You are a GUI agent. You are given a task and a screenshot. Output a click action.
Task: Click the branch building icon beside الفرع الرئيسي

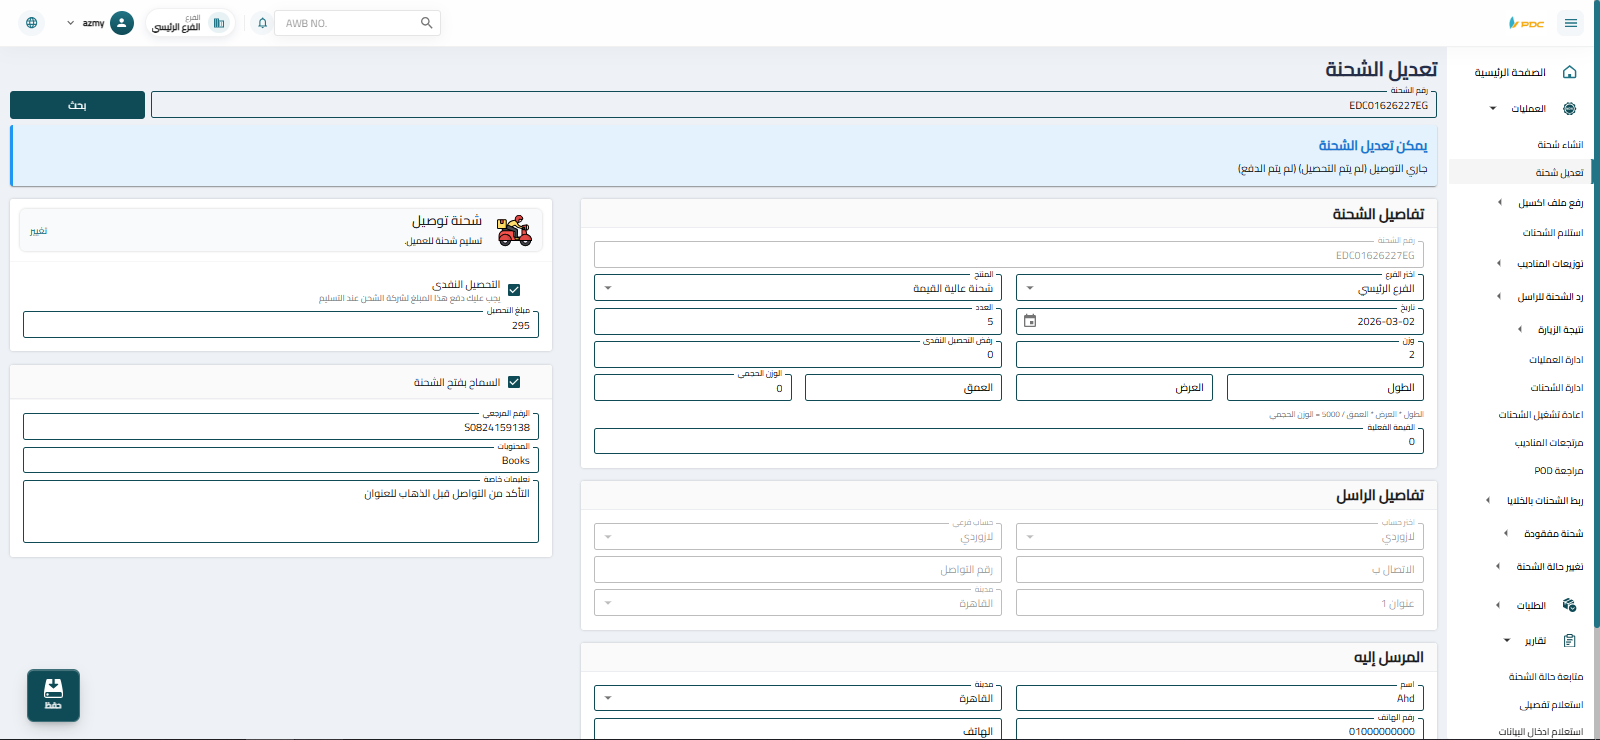pos(219,23)
